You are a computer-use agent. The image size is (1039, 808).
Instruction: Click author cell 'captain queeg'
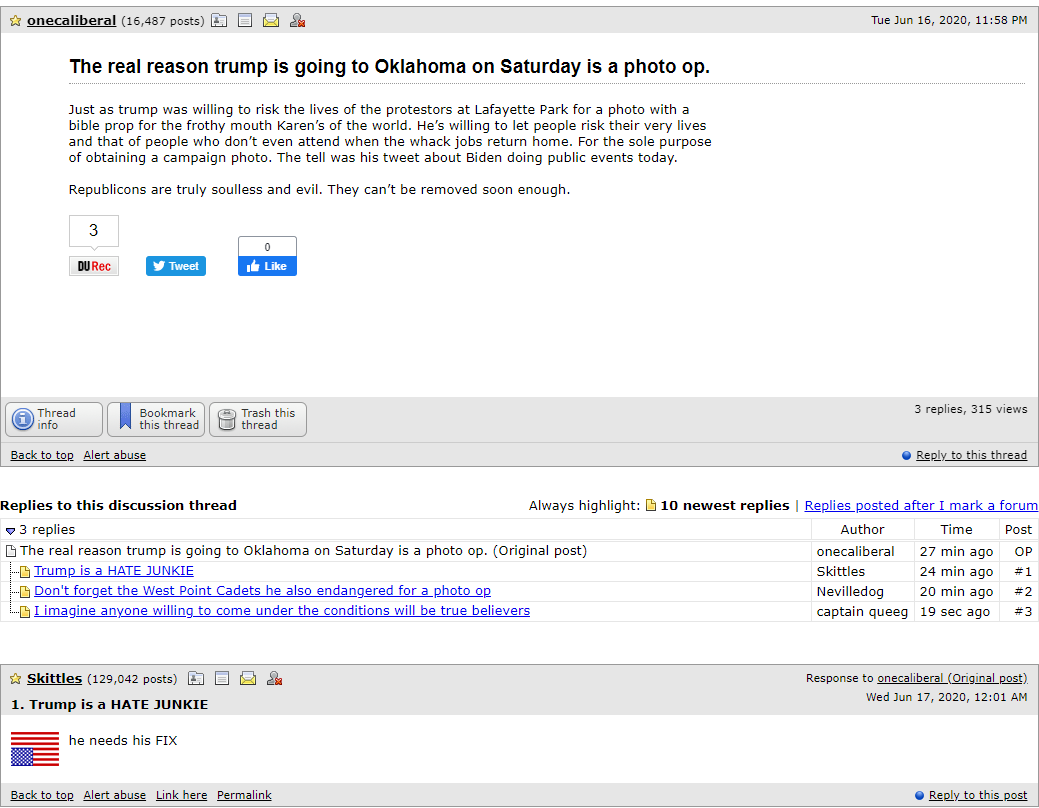[862, 611]
